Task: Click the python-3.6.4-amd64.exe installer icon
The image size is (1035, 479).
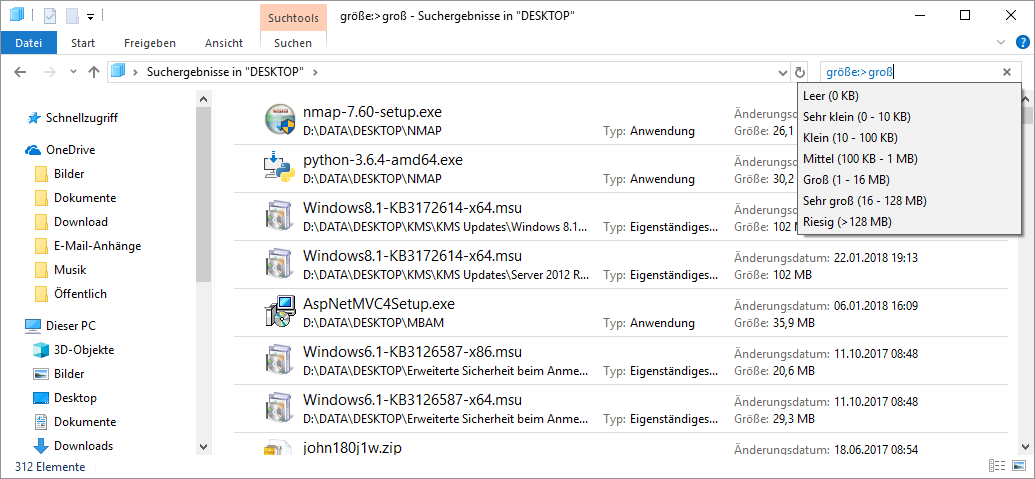Action: [x=277, y=168]
